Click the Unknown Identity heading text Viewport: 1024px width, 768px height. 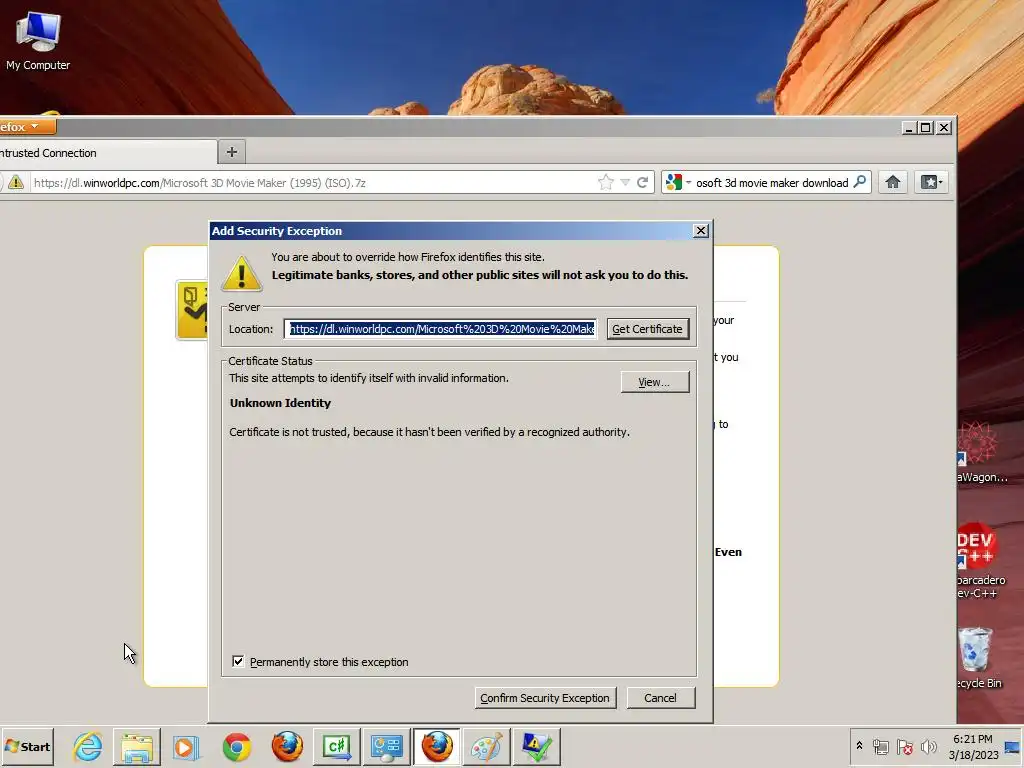point(280,403)
